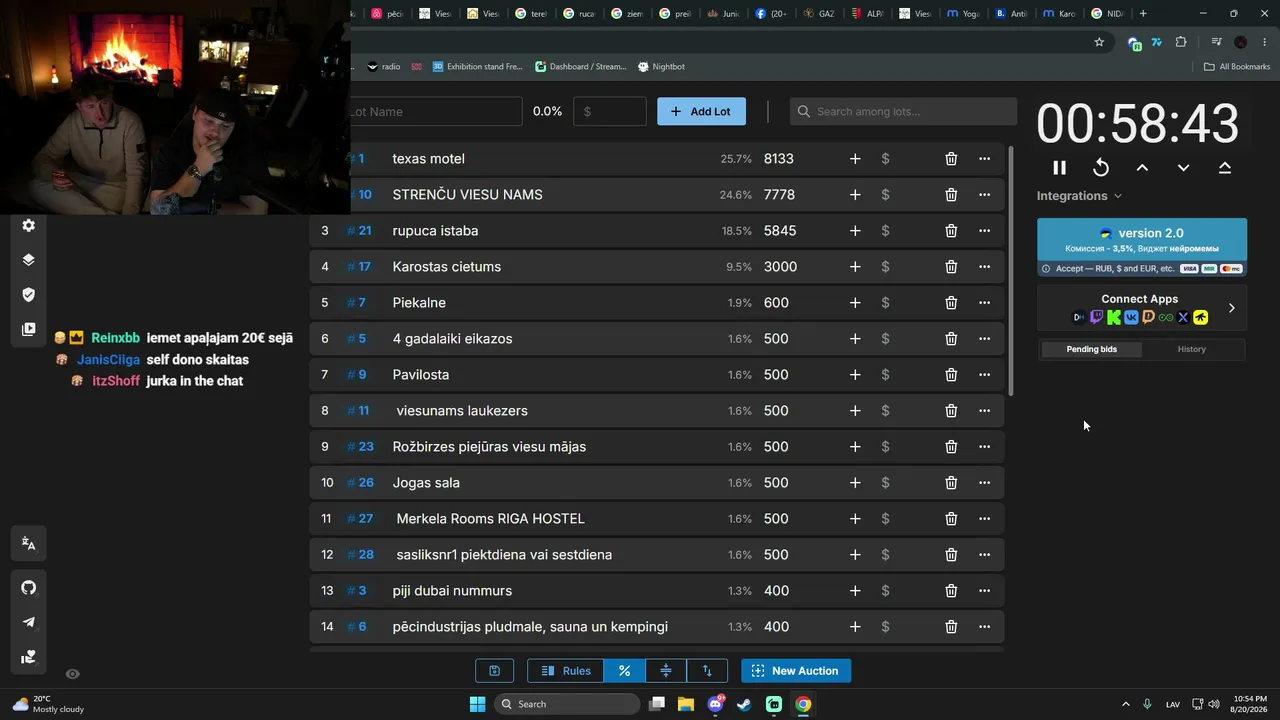This screenshot has height=720, width=1280.
Task: Click the hand-heart support icon
Action: (x=29, y=657)
